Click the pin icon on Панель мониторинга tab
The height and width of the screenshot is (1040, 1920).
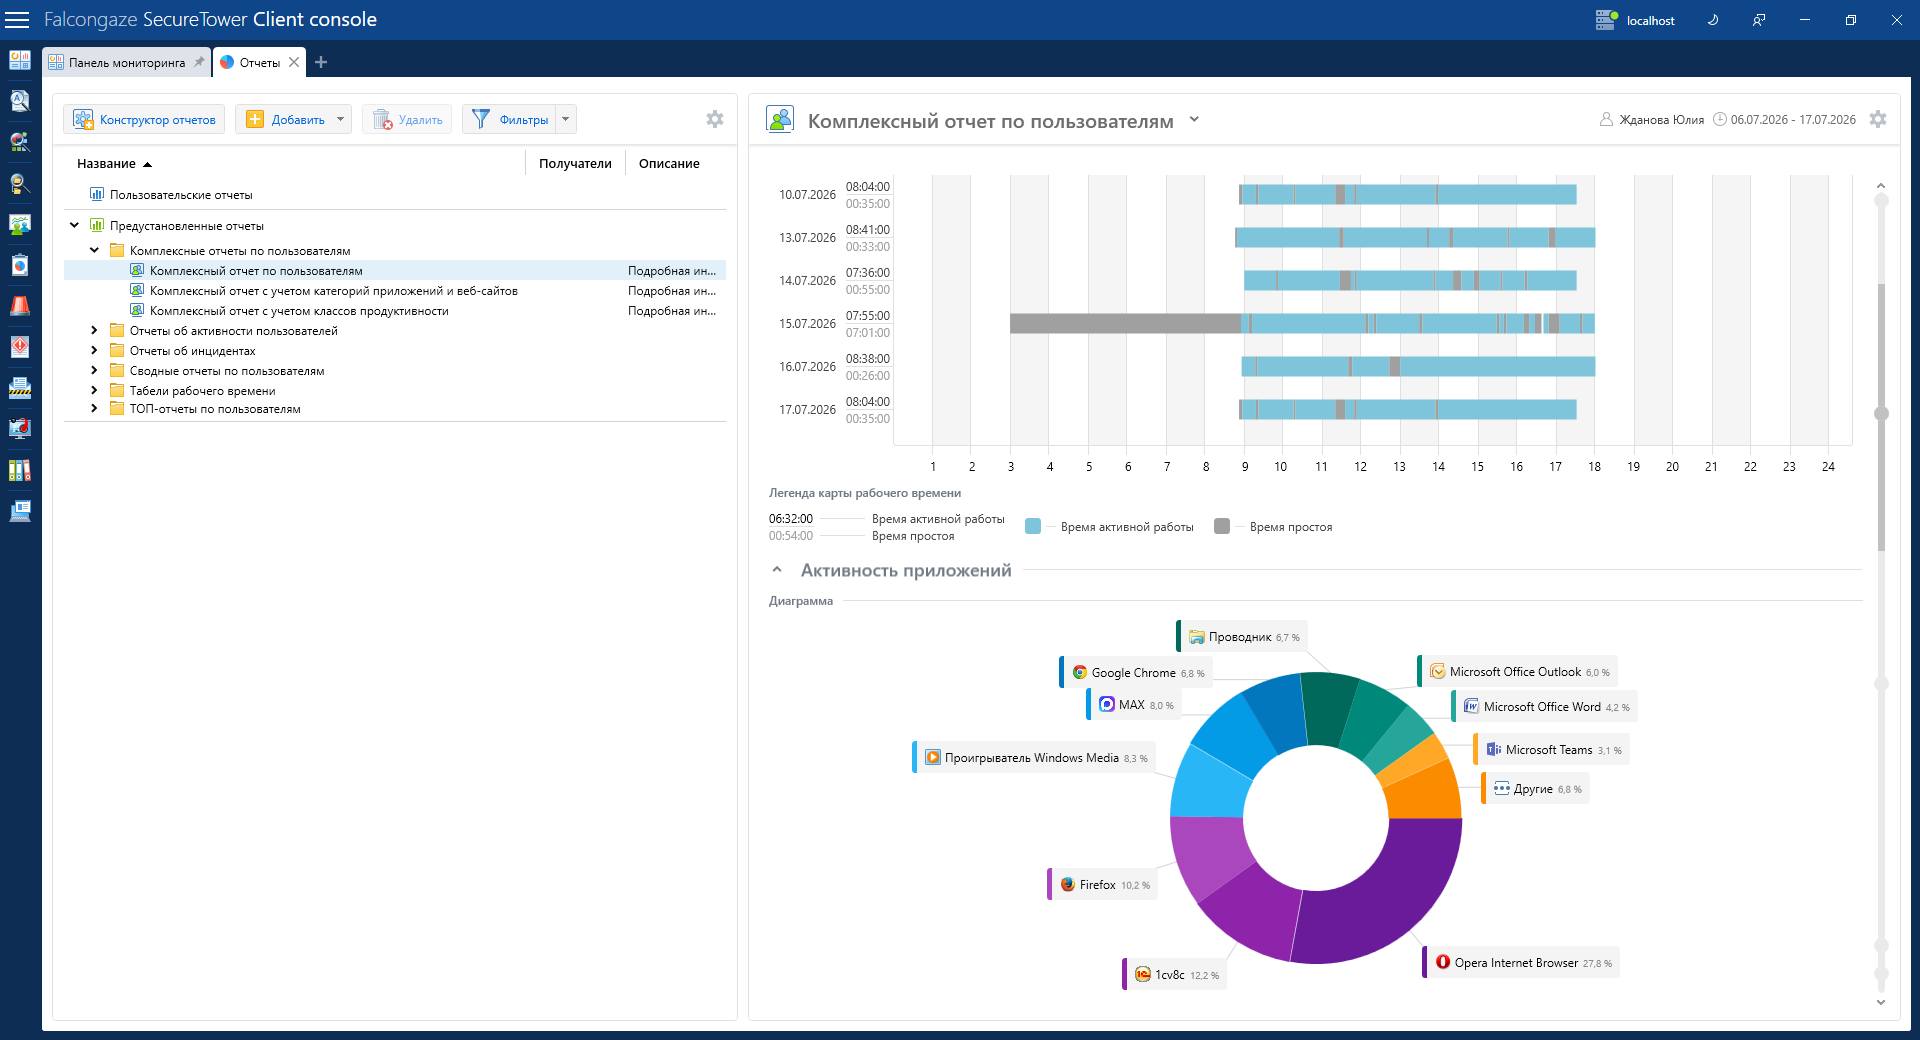coord(199,62)
